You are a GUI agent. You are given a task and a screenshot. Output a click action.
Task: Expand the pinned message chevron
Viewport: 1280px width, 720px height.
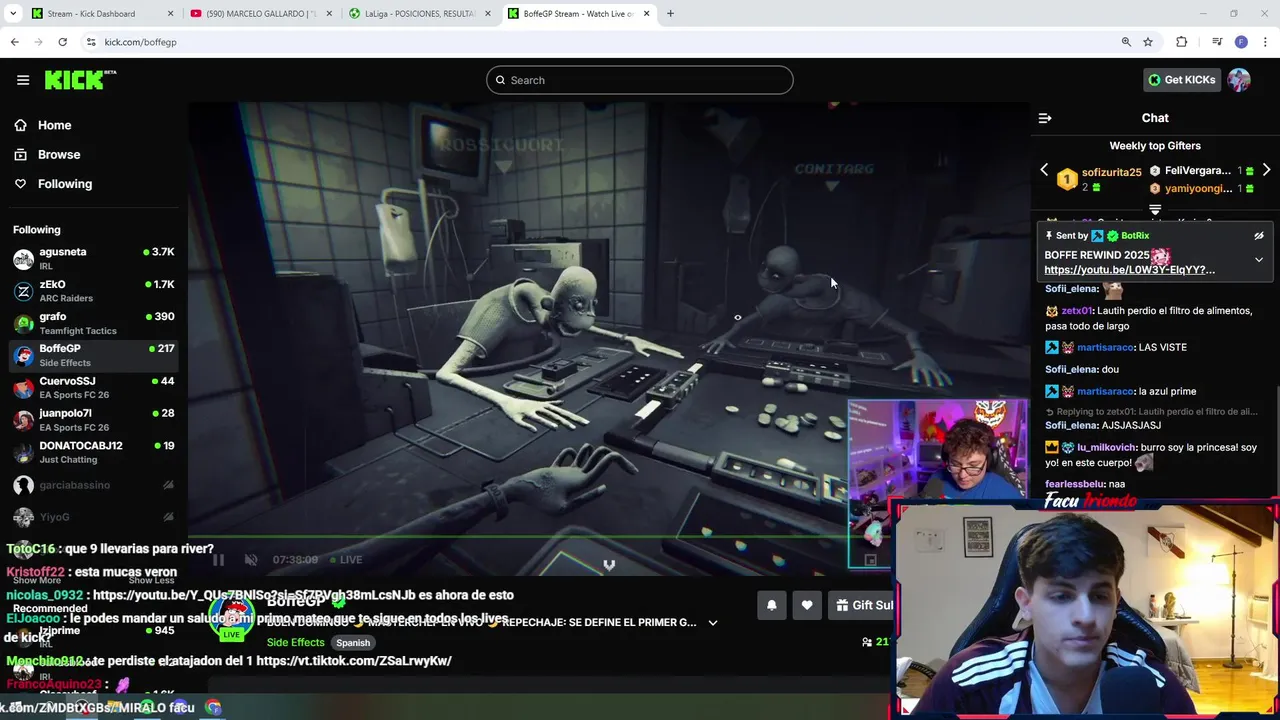[x=1259, y=259]
